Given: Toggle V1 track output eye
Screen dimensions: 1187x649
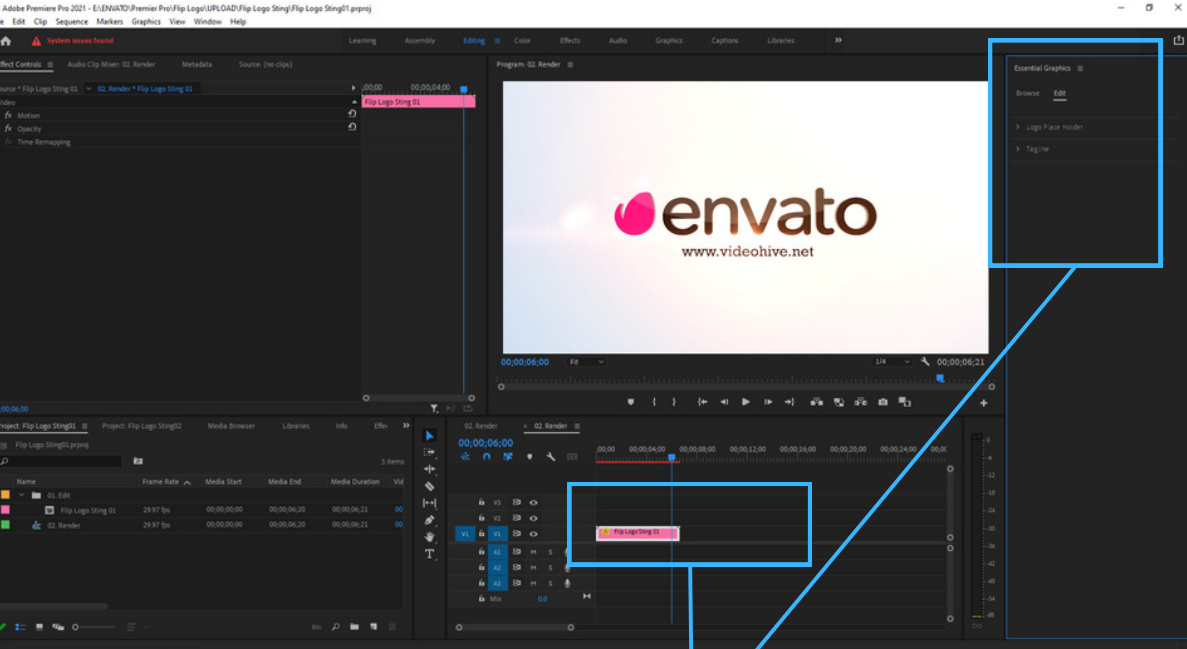Looking at the screenshot, I should coord(534,534).
